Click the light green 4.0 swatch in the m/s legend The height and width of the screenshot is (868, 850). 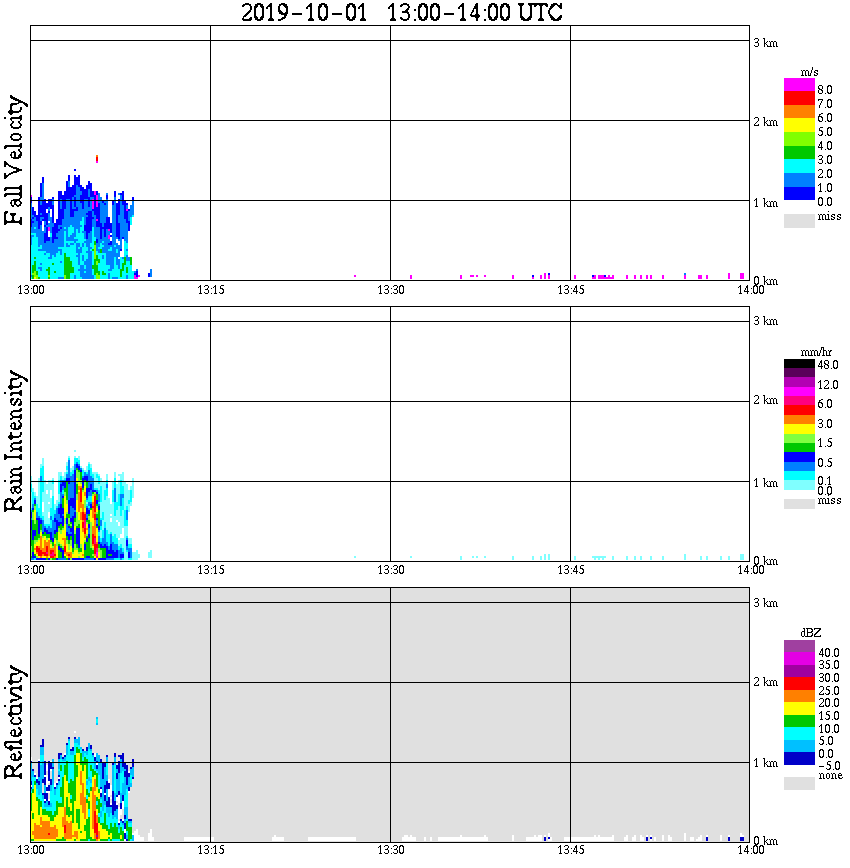(799, 140)
